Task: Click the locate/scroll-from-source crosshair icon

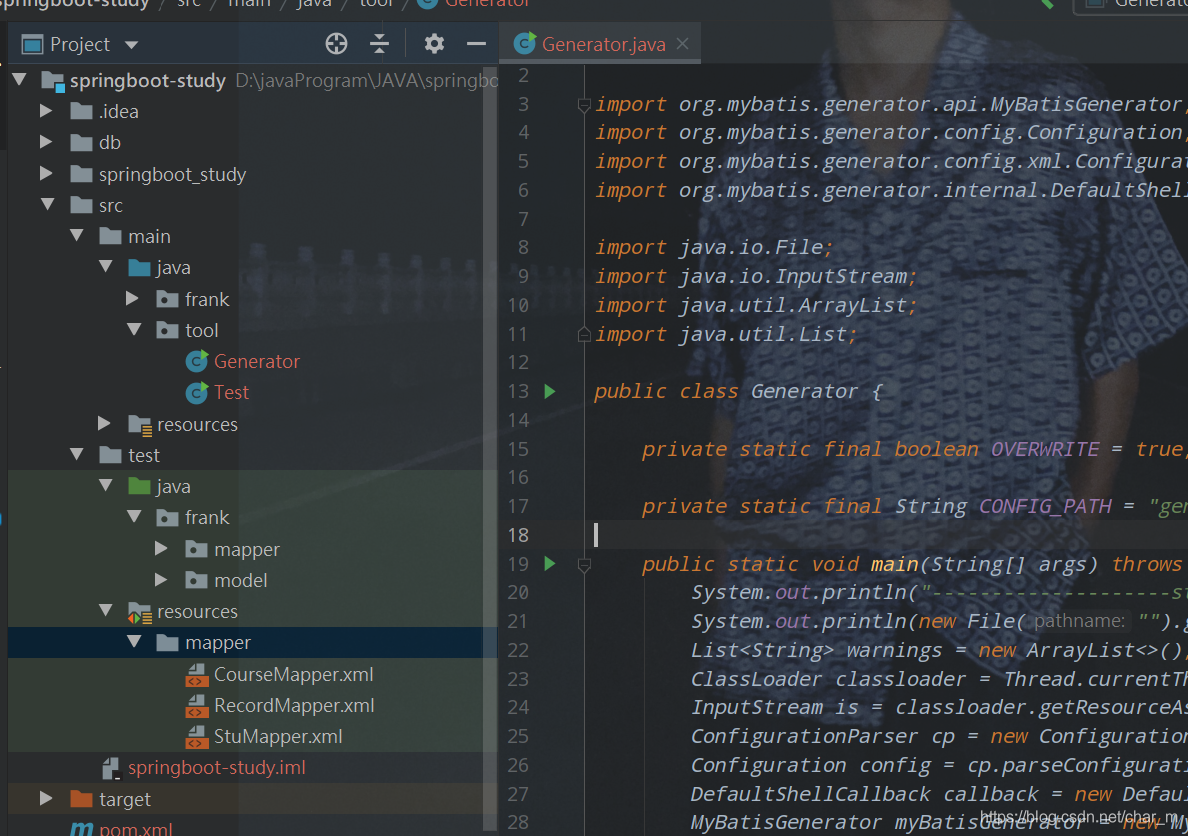Action: pyautogui.click(x=336, y=44)
